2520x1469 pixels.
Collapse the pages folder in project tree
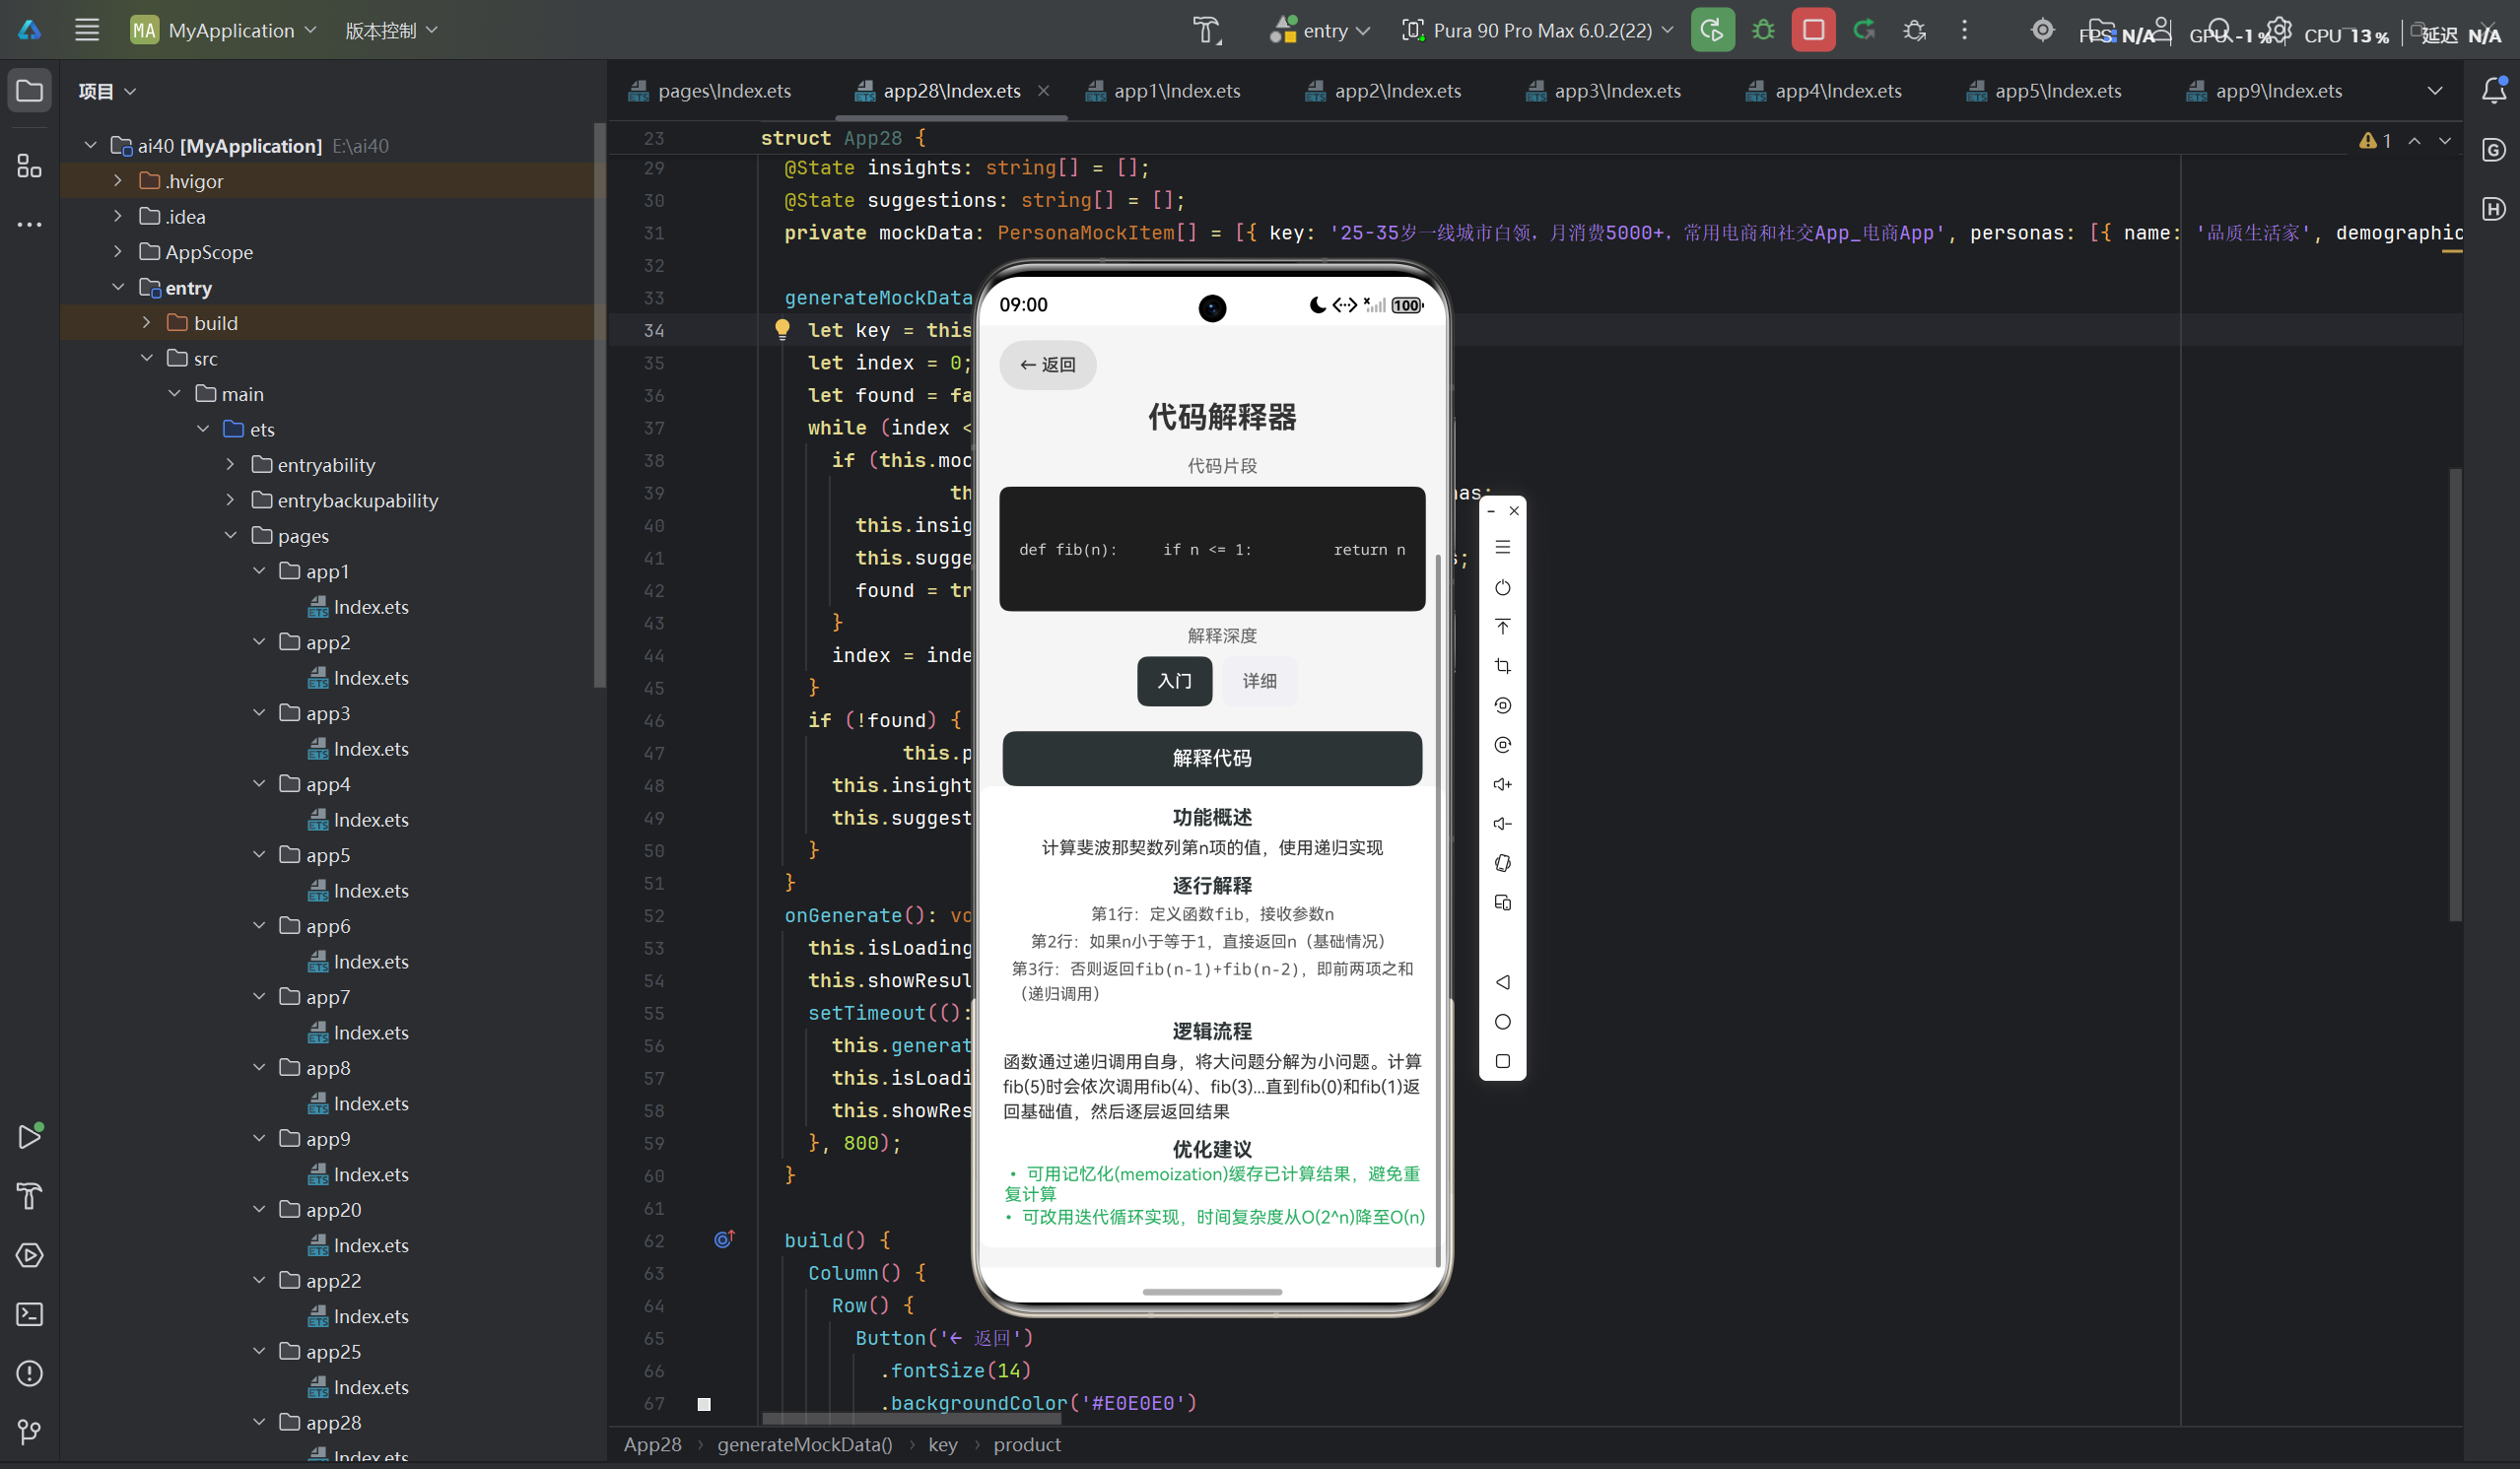231,536
